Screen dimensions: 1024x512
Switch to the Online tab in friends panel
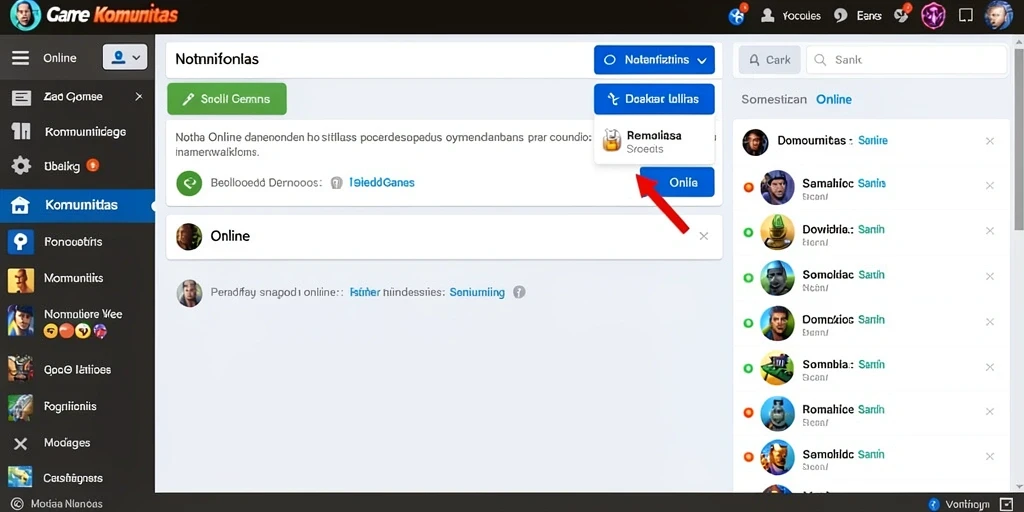click(834, 99)
